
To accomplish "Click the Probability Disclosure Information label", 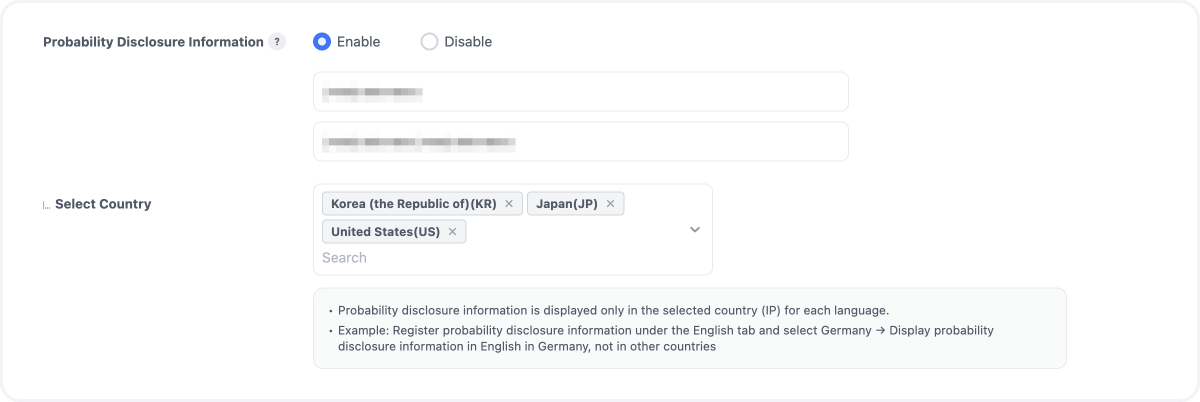I will (153, 42).
